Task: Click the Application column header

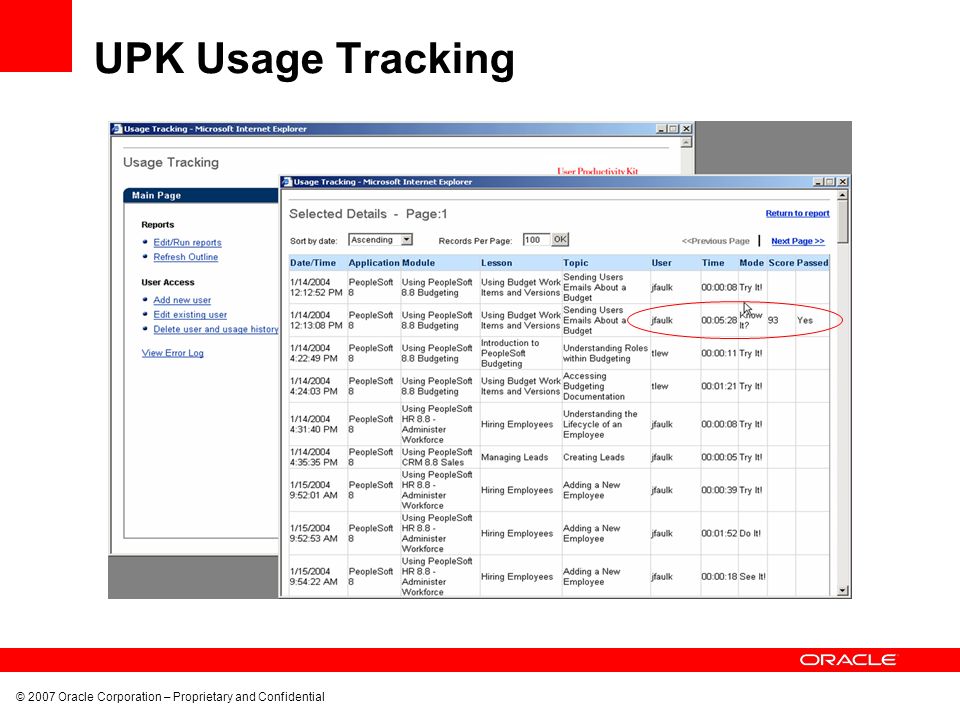Action: coord(373,263)
